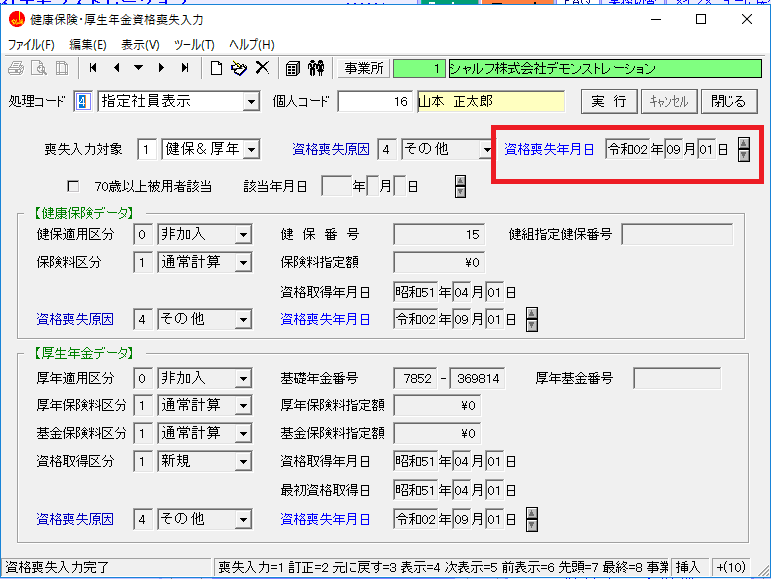The image size is (771, 579).
Task: Open the calculator icon in toolbar
Action: [293, 68]
